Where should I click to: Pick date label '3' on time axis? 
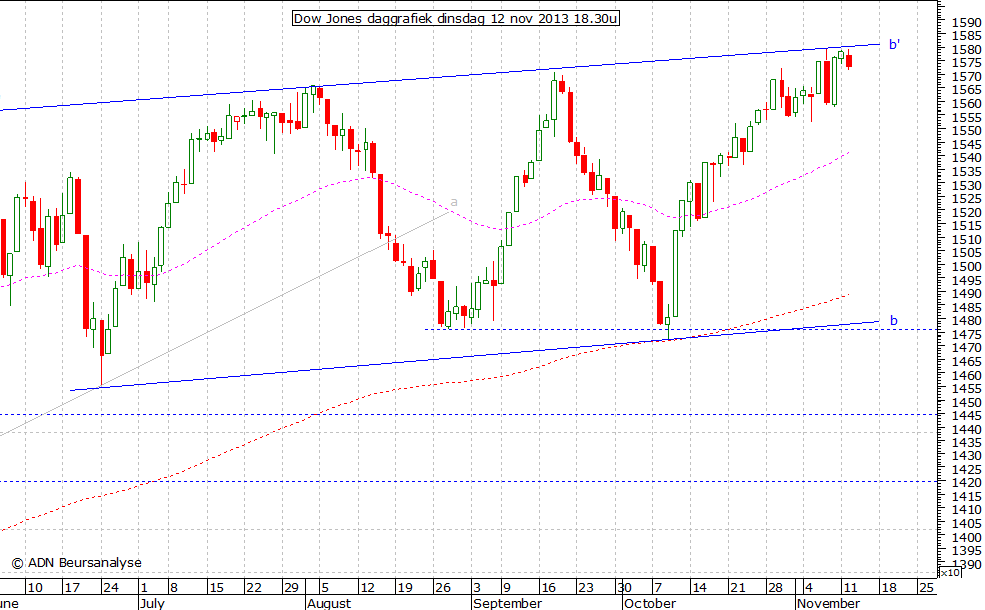tap(477, 587)
